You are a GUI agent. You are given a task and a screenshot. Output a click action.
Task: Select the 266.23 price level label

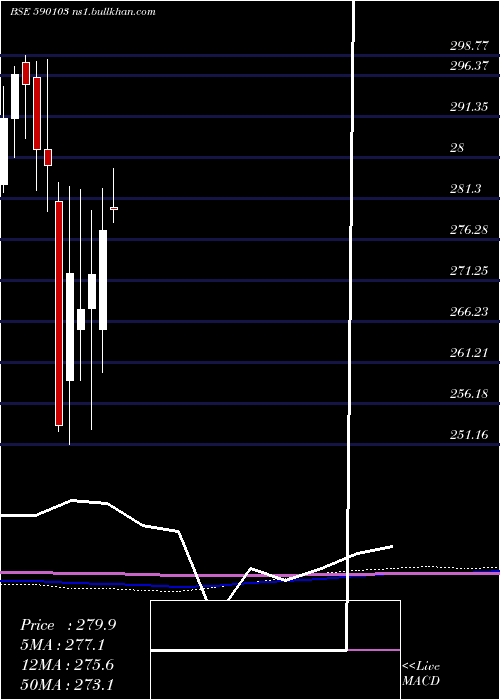pos(469,312)
